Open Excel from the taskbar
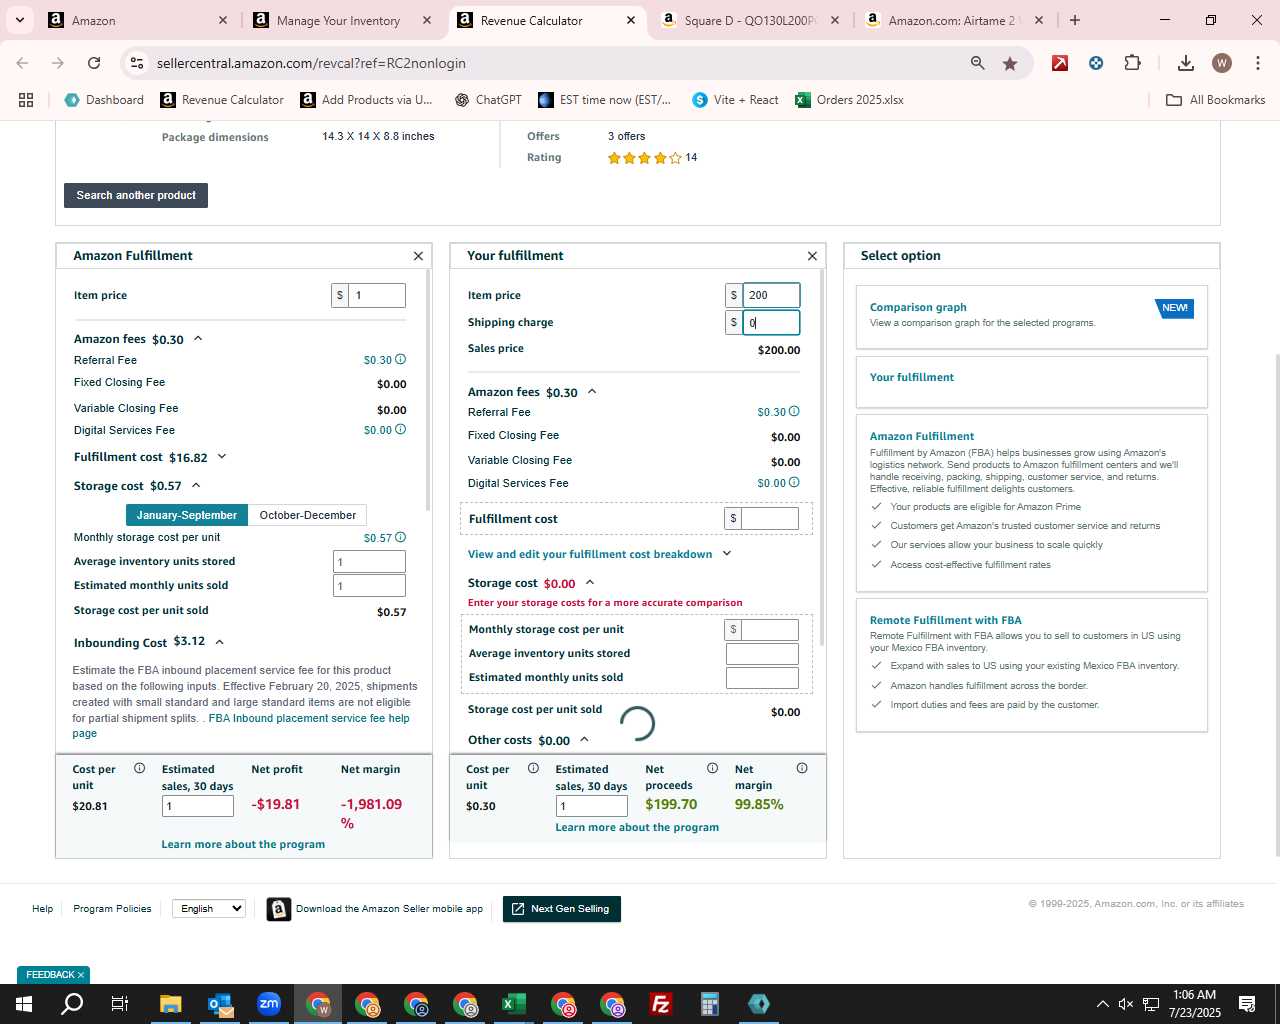Screen dimensions: 1280x1024 514,1004
